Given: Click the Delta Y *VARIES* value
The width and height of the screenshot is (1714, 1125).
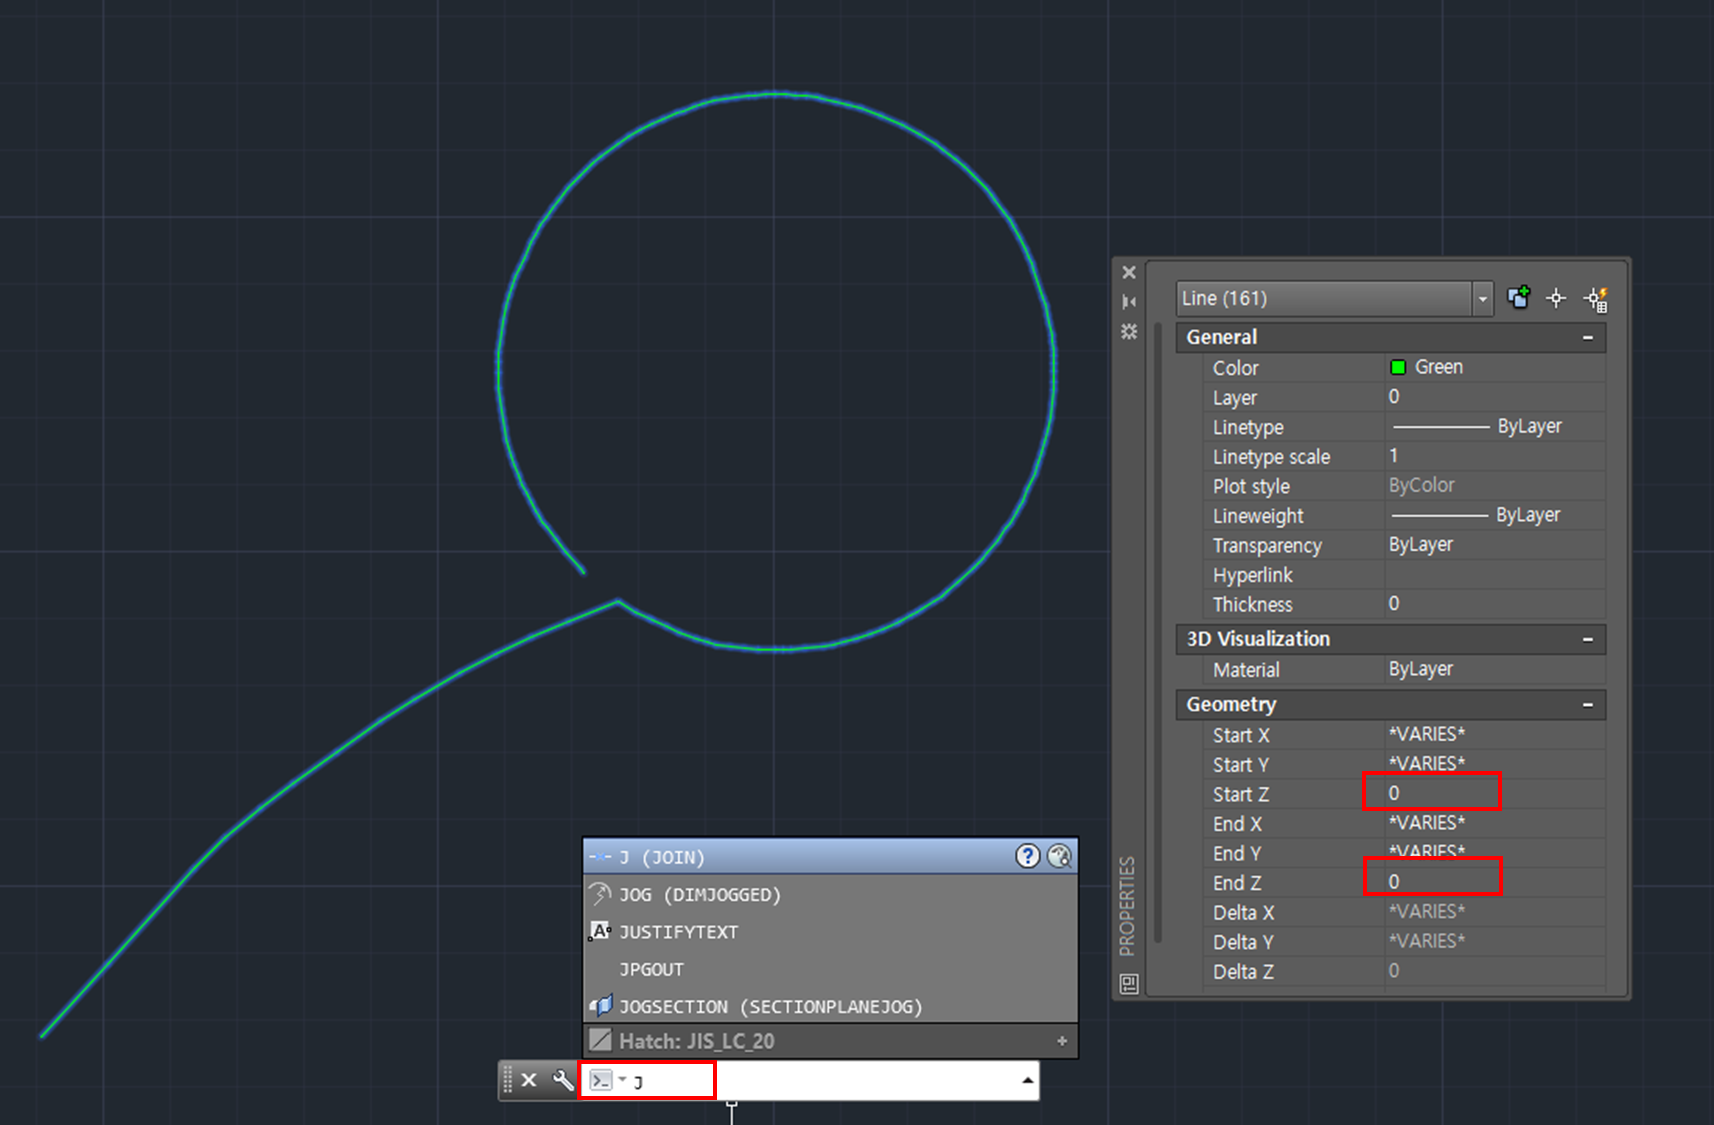Looking at the screenshot, I should (x=1495, y=941).
